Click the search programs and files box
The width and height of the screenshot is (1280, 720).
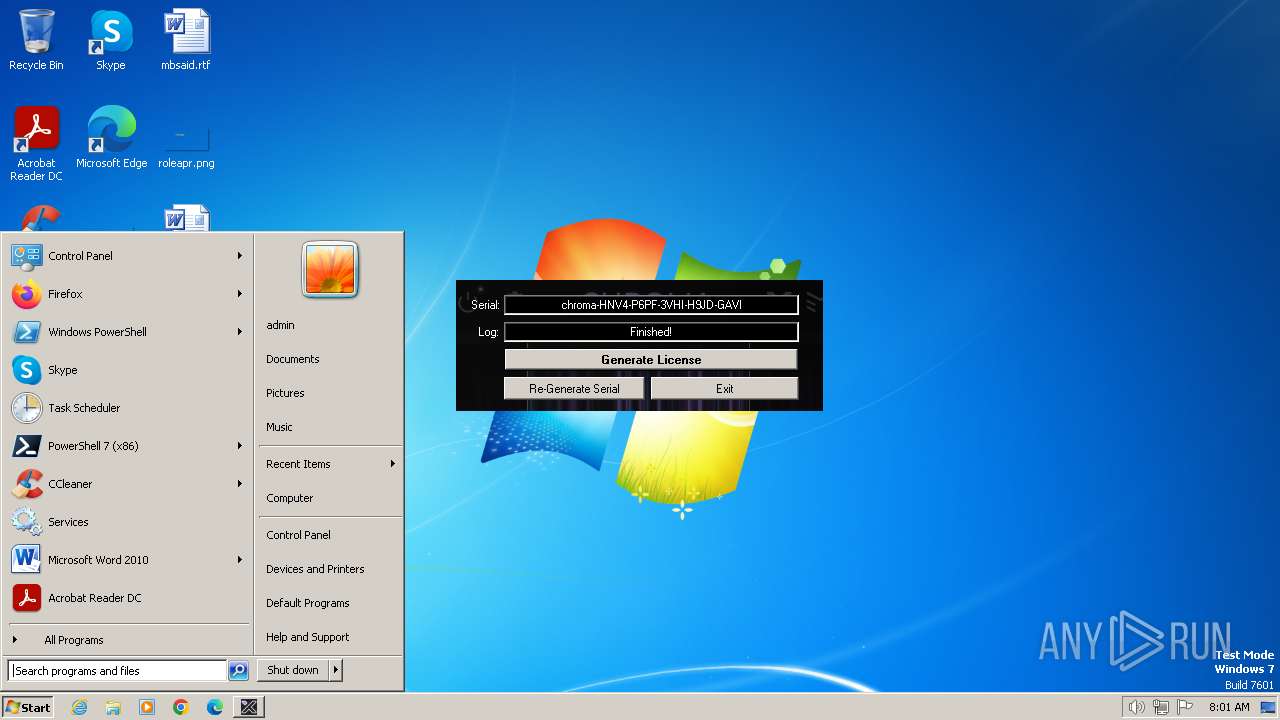click(x=117, y=671)
